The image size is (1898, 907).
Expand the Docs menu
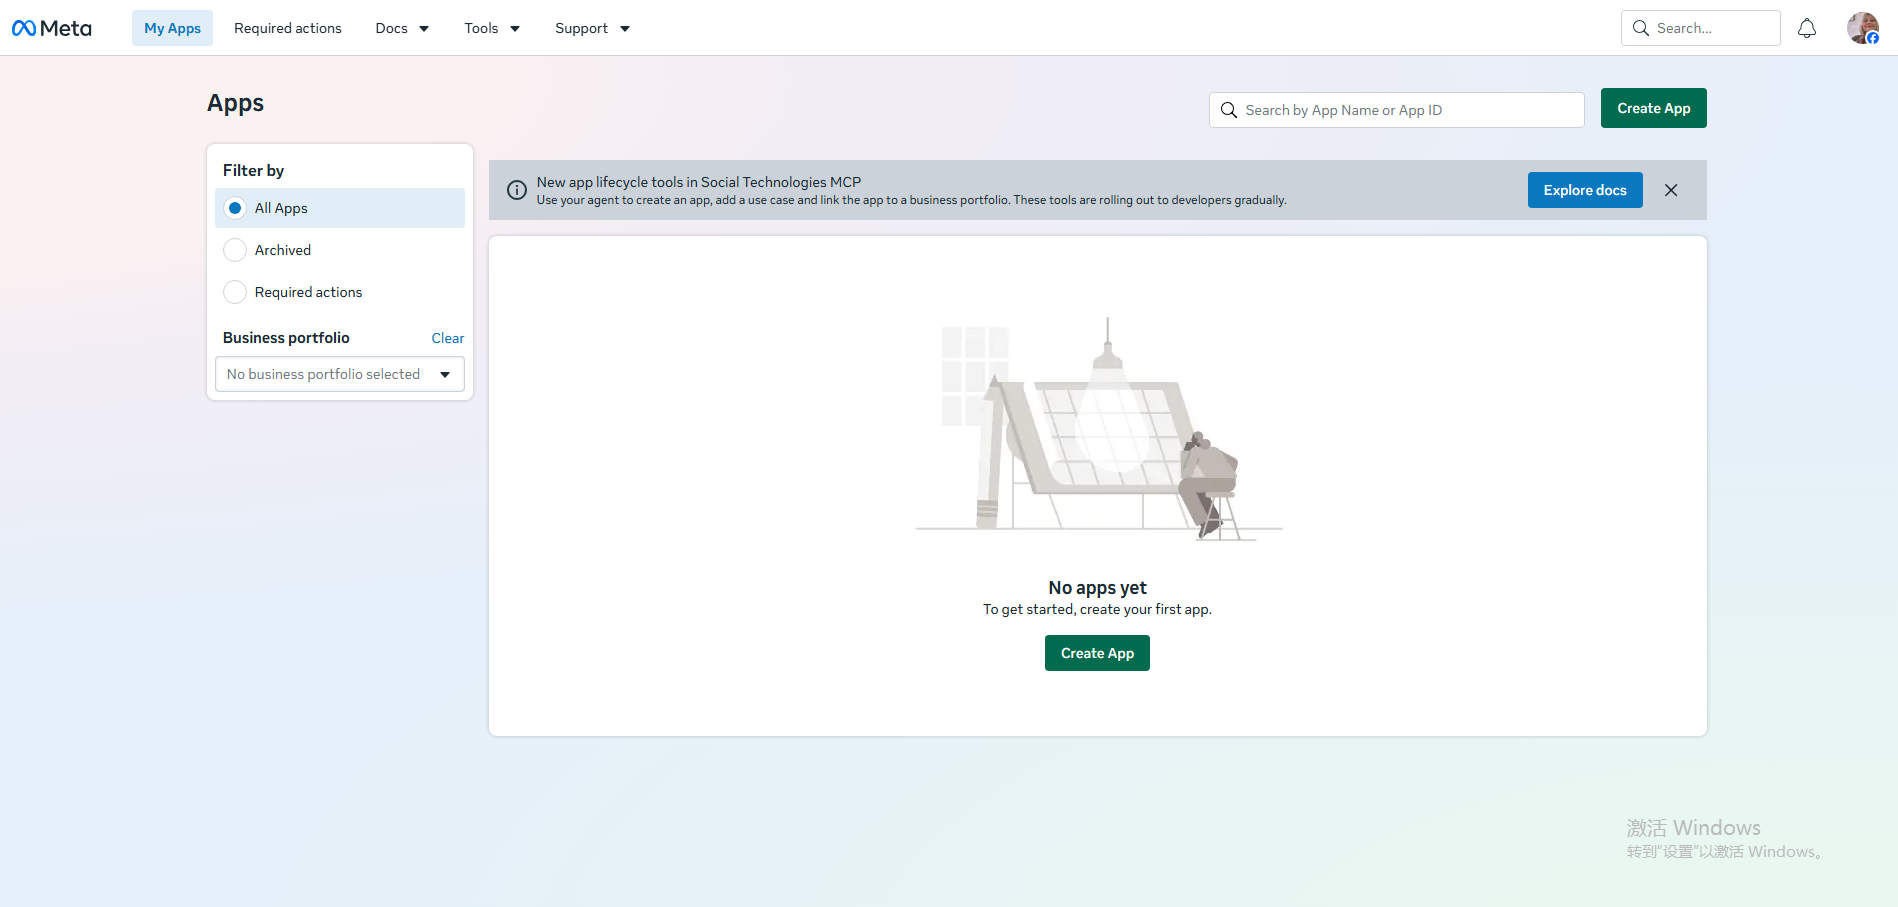pyautogui.click(x=402, y=28)
